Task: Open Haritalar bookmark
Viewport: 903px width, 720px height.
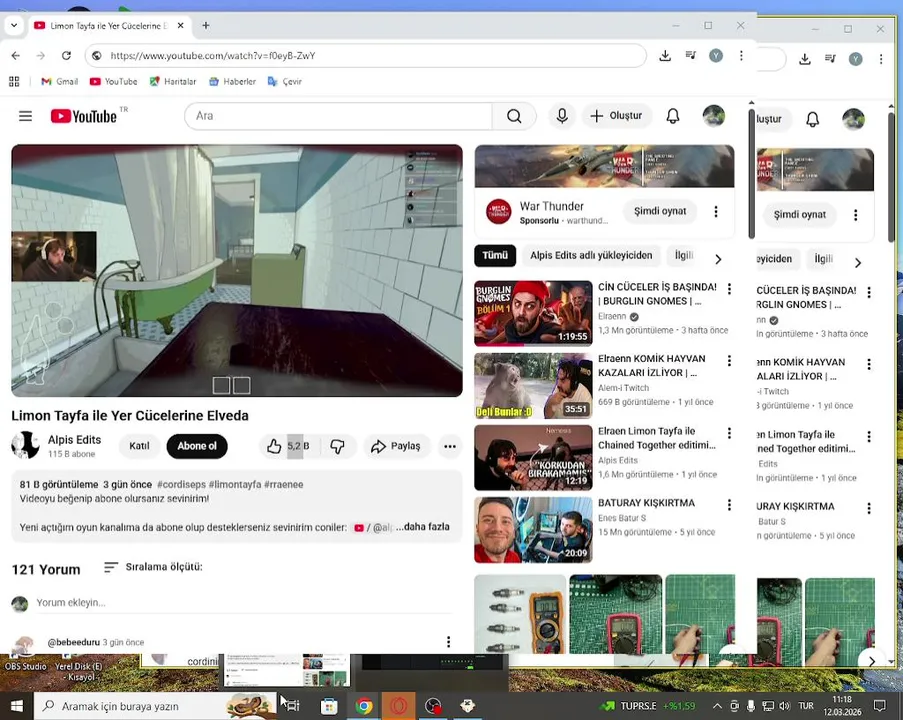Action: click(173, 81)
